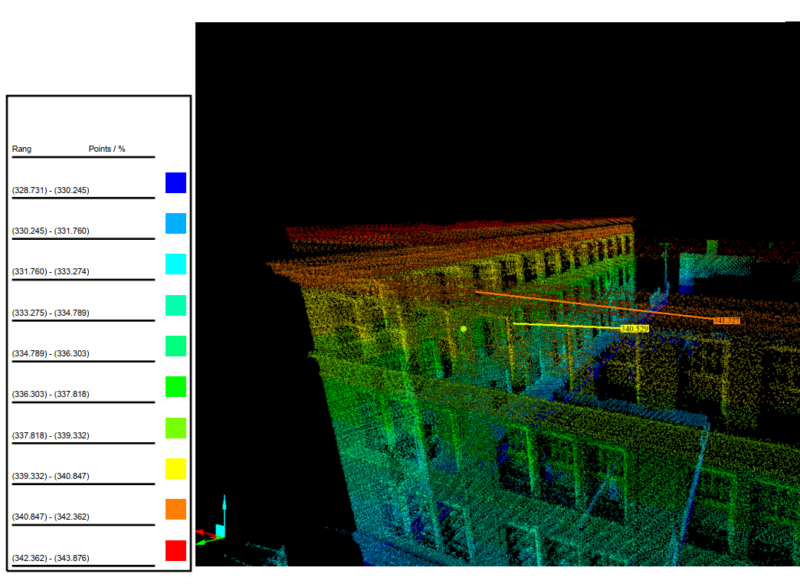
Task: Click the orange 341.737 elevation label
Action: point(727,321)
